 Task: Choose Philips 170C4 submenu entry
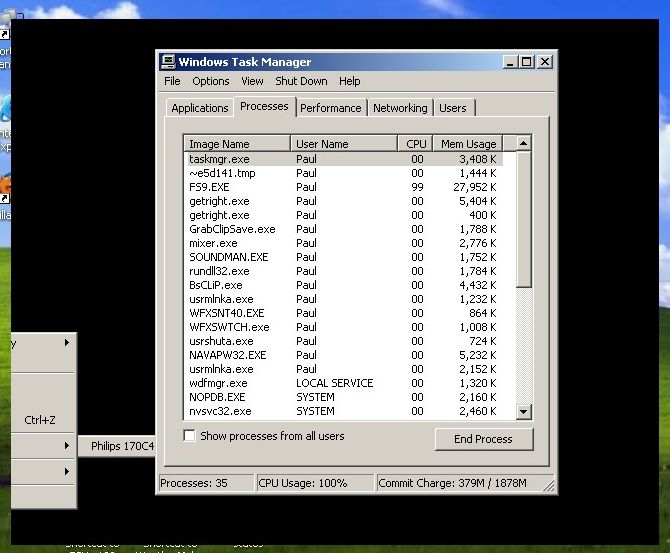click(122, 445)
